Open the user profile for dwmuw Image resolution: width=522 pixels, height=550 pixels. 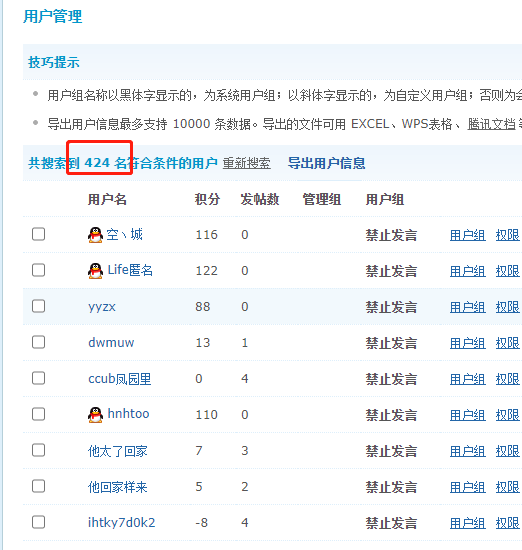pos(111,342)
